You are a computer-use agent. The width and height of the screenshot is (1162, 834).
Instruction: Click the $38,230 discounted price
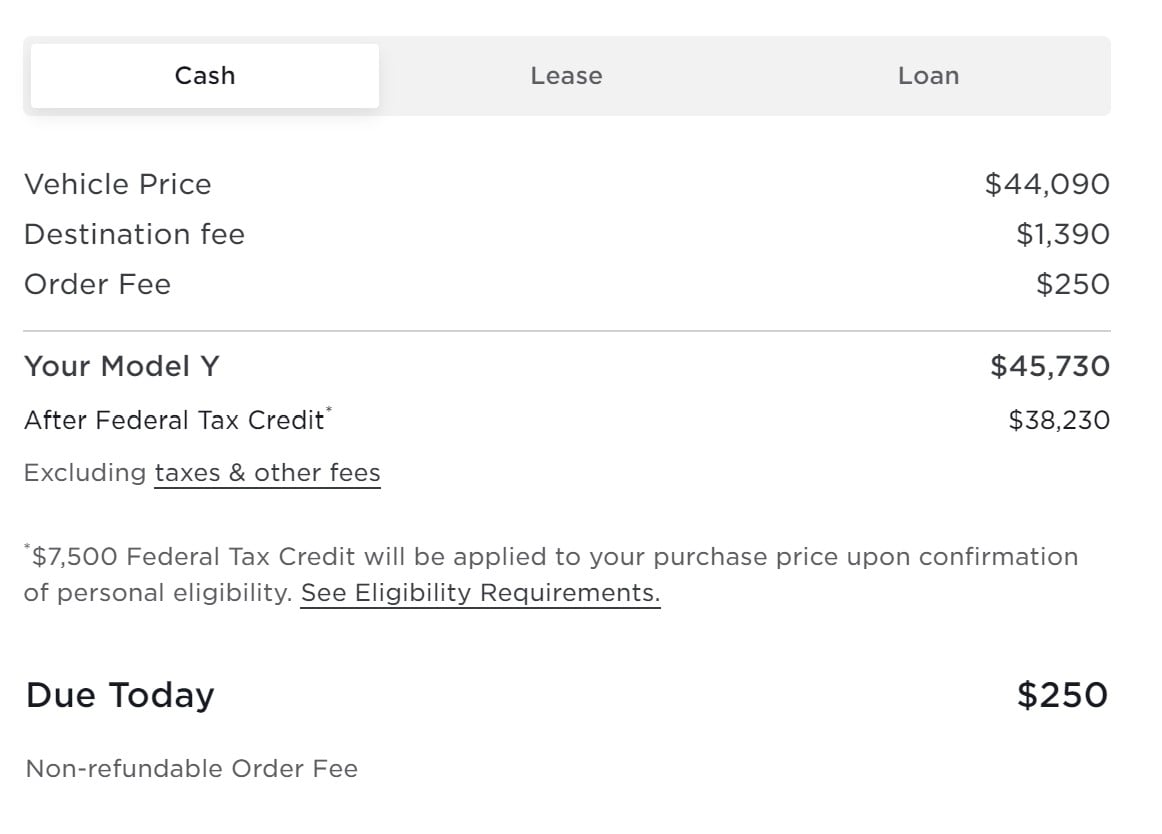click(1059, 419)
